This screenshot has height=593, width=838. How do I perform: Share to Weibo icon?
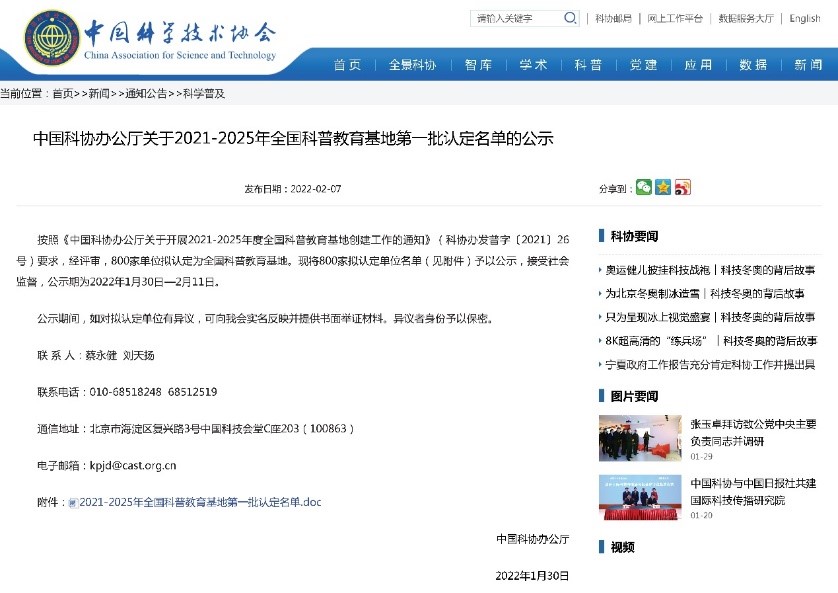682,187
